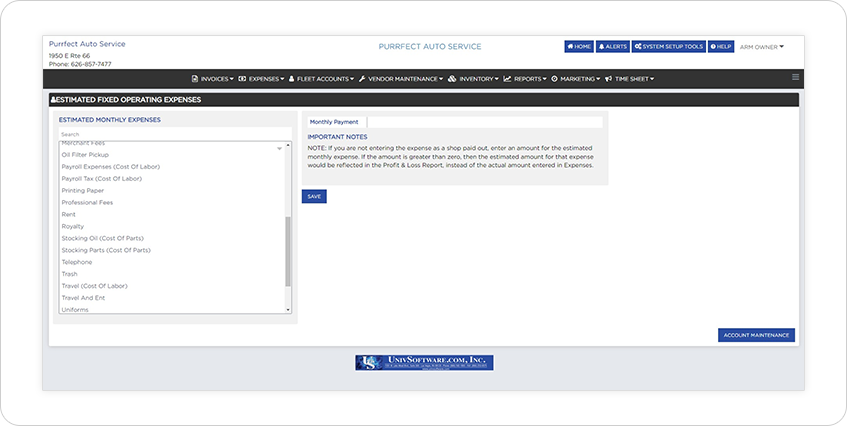
Task: Click the Monthly Payment input field
Action: 485,122
